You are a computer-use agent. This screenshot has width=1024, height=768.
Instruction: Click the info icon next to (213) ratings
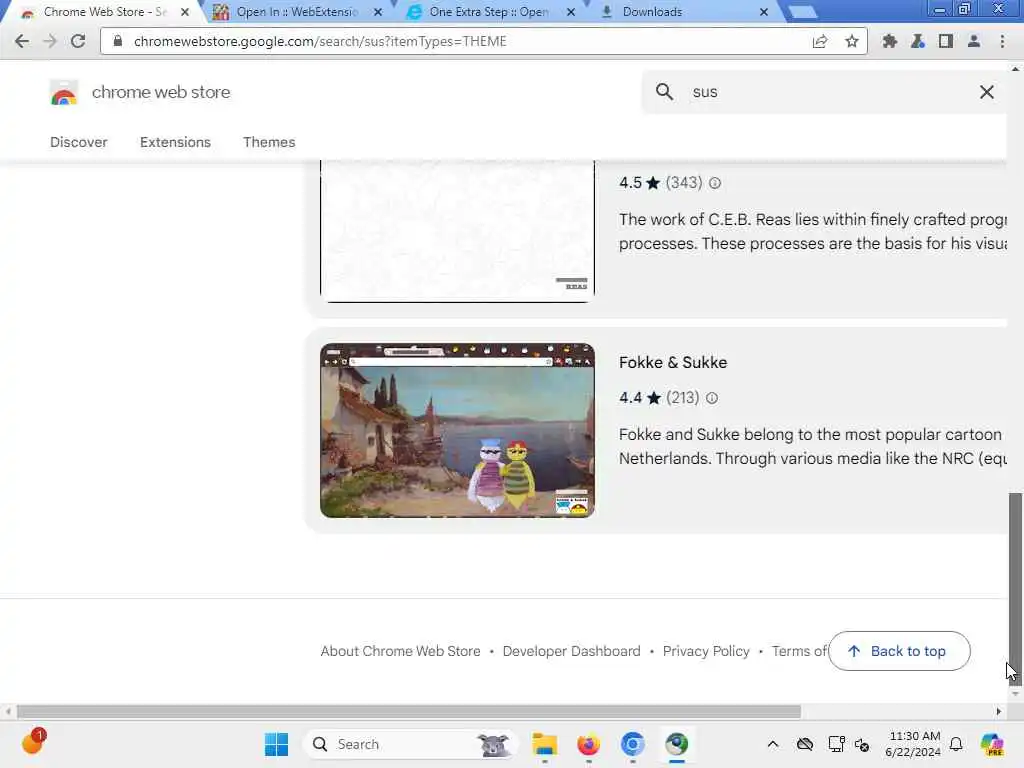(x=712, y=398)
